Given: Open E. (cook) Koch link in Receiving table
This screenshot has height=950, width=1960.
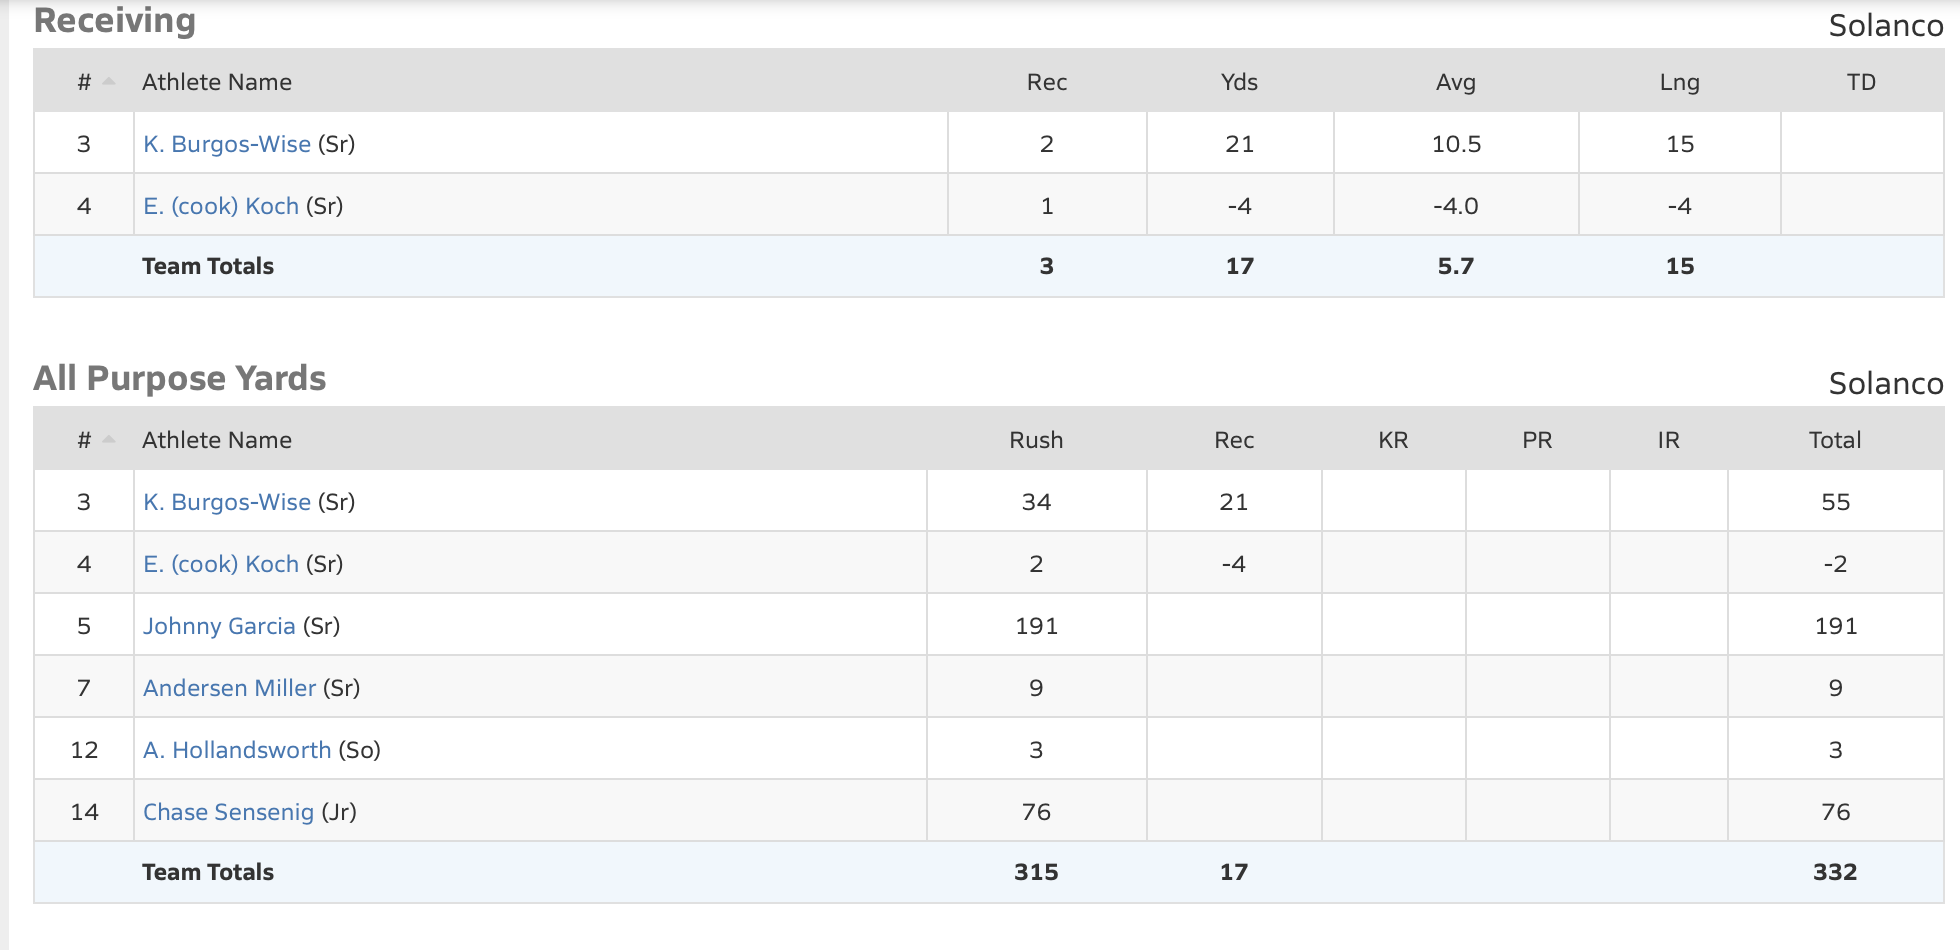Looking at the screenshot, I should 221,206.
